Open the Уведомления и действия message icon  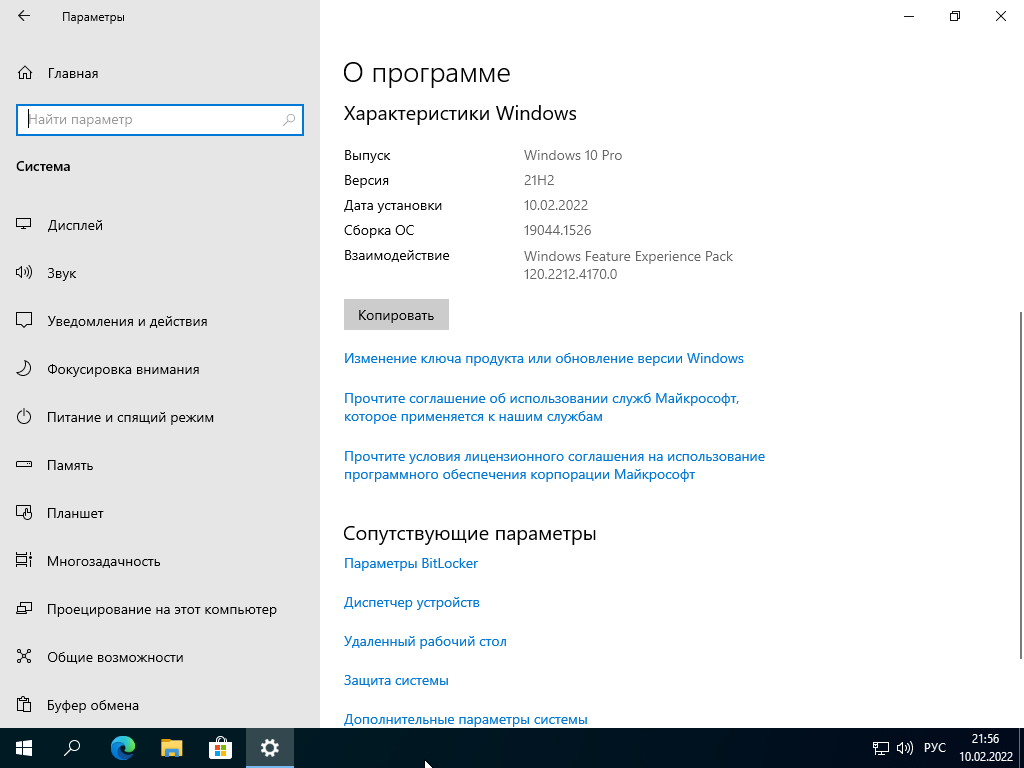(24, 321)
